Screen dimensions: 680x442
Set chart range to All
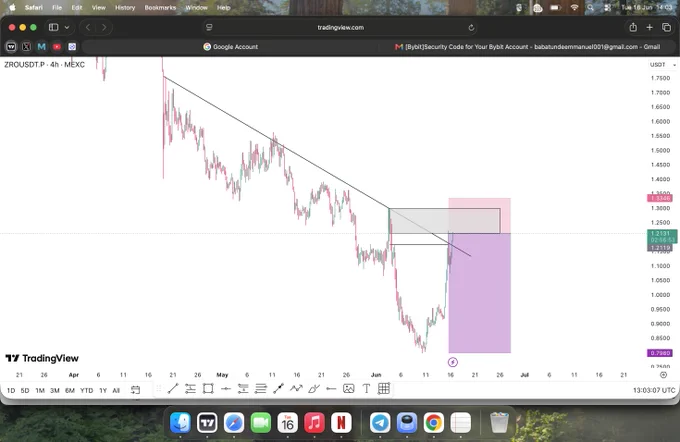coord(116,390)
